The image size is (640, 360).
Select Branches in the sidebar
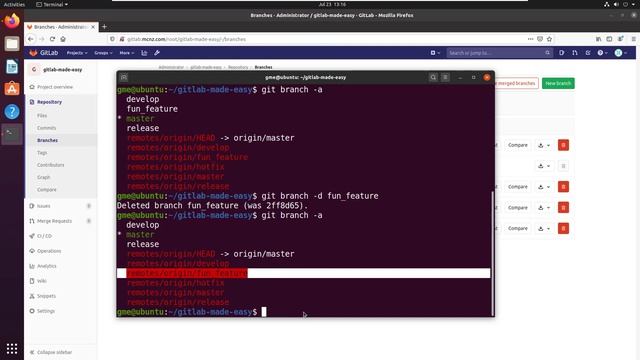47,140
